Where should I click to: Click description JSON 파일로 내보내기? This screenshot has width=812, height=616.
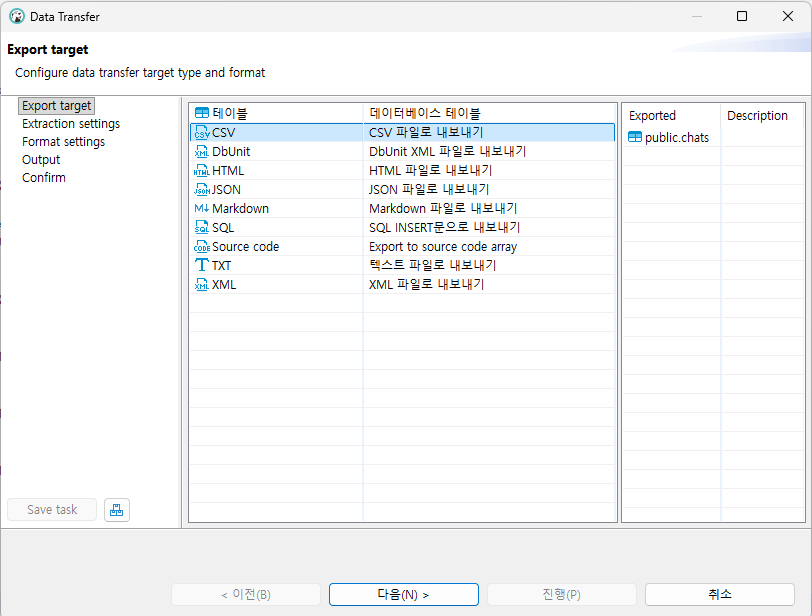(x=429, y=189)
